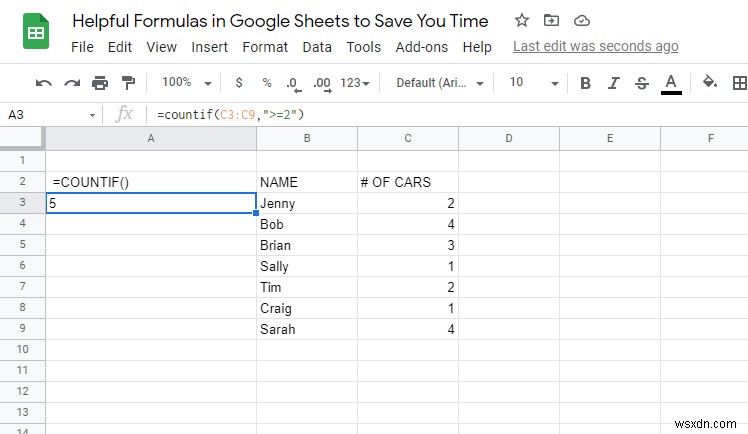Toggle bold formatting
This screenshot has height=434, width=748.
point(585,83)
